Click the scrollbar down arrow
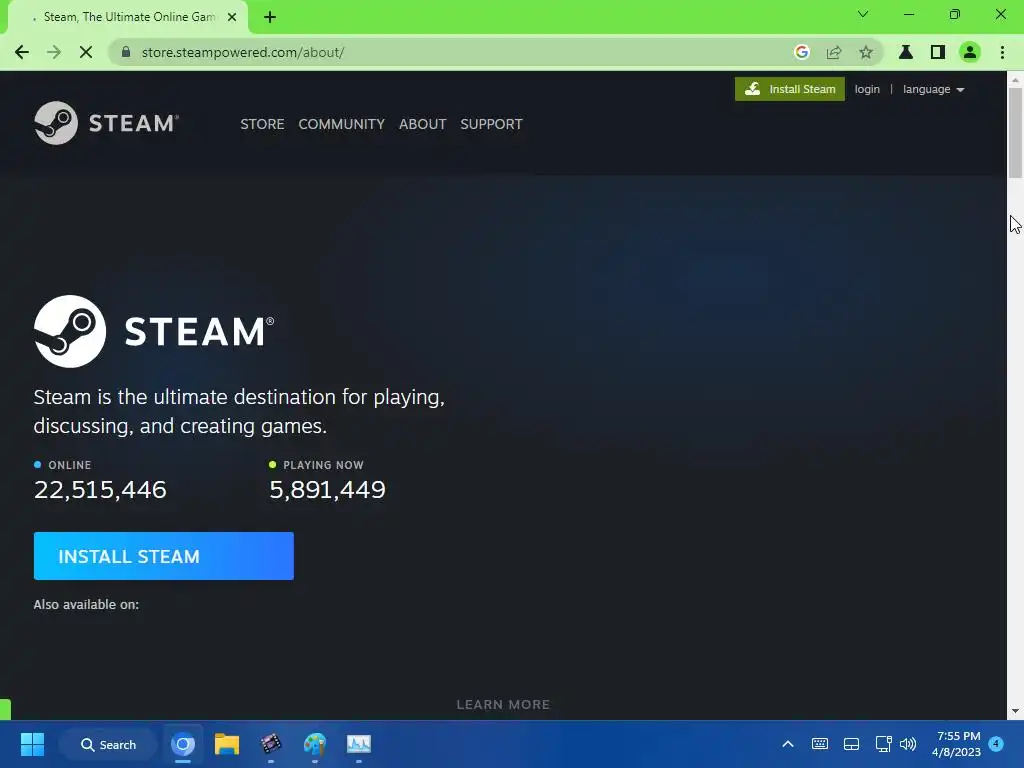Screen dimensions: 1024x768 (1015, 711)
